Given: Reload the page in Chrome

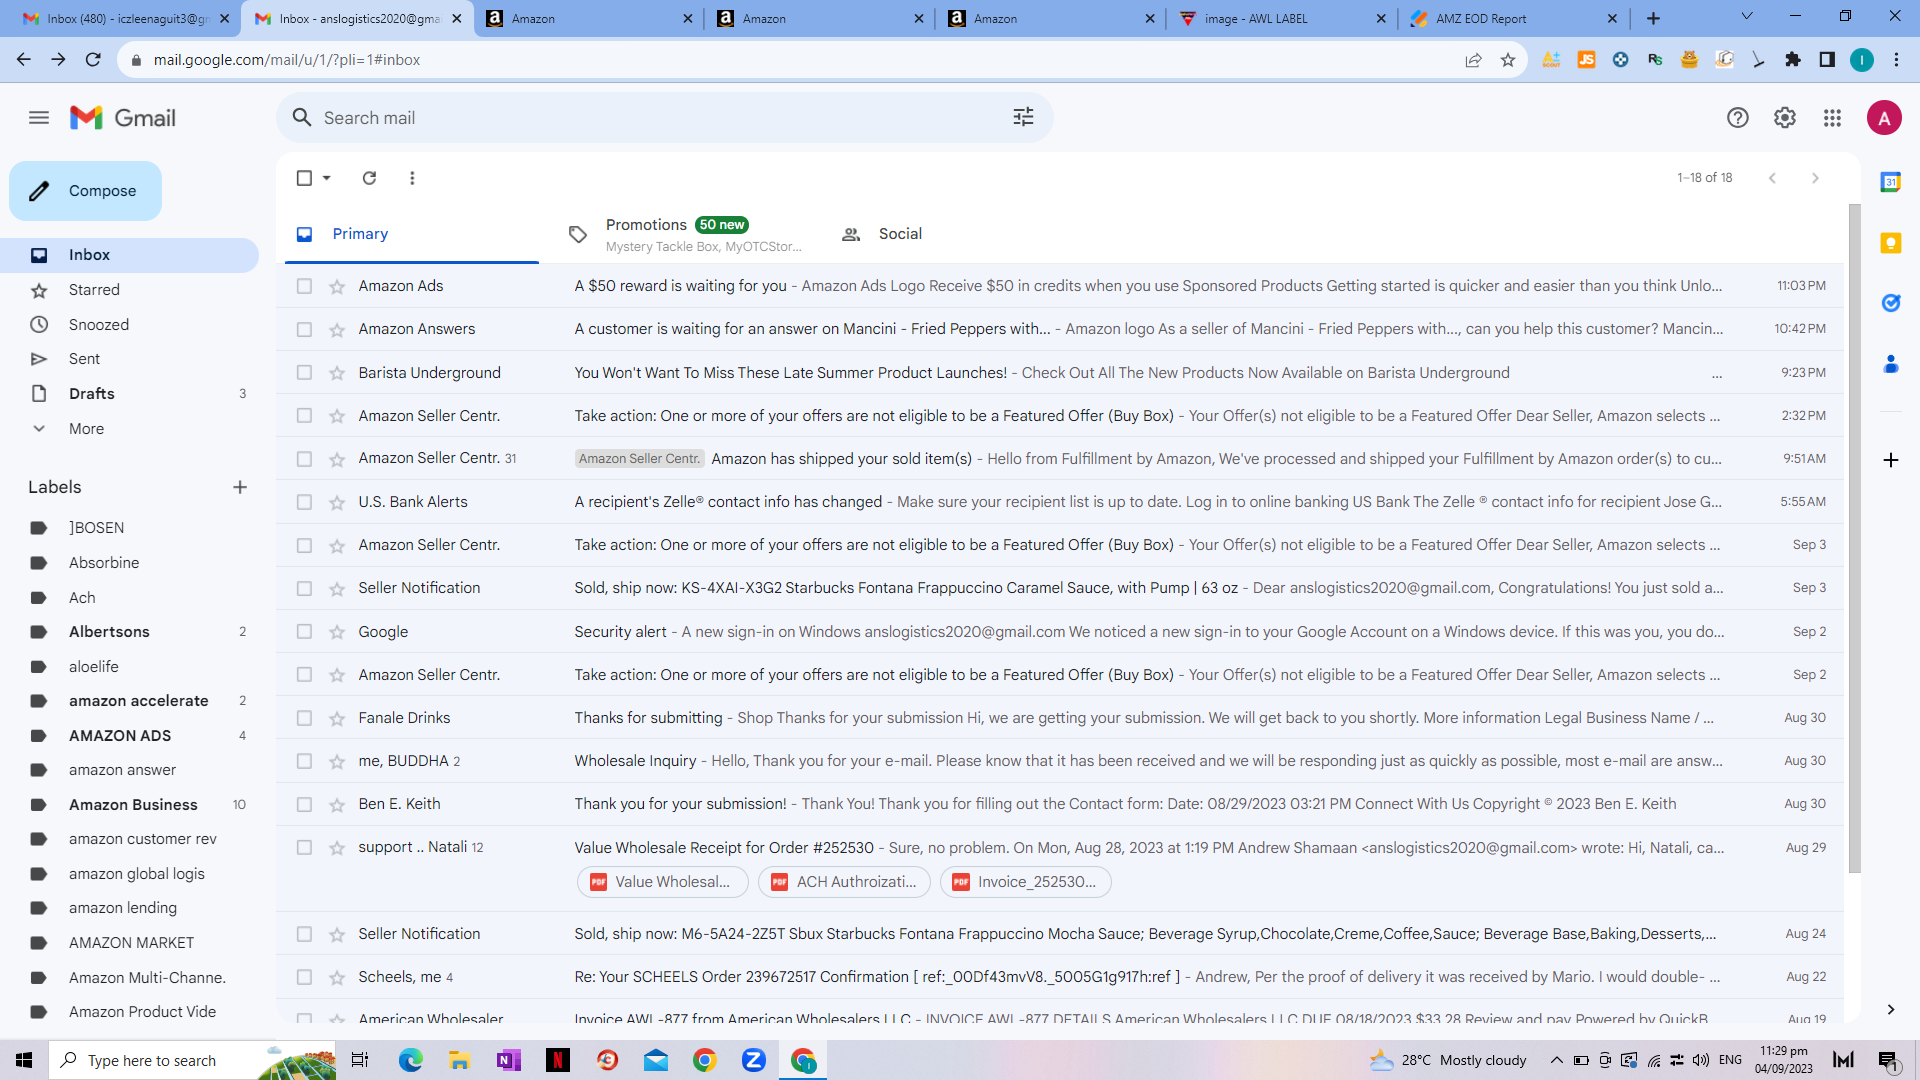Looking at the screenshot, I should pyautogui.click(x=93, y=60).
